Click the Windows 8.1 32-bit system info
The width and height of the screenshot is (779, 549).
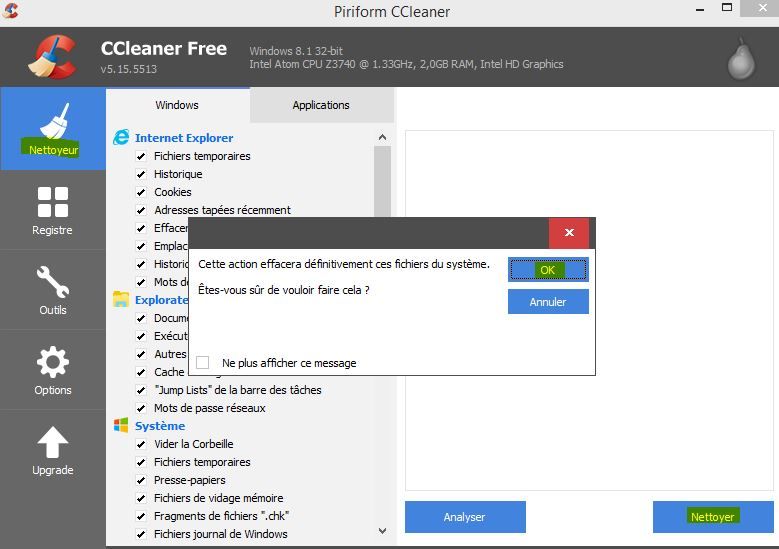(x=296, y=51)
